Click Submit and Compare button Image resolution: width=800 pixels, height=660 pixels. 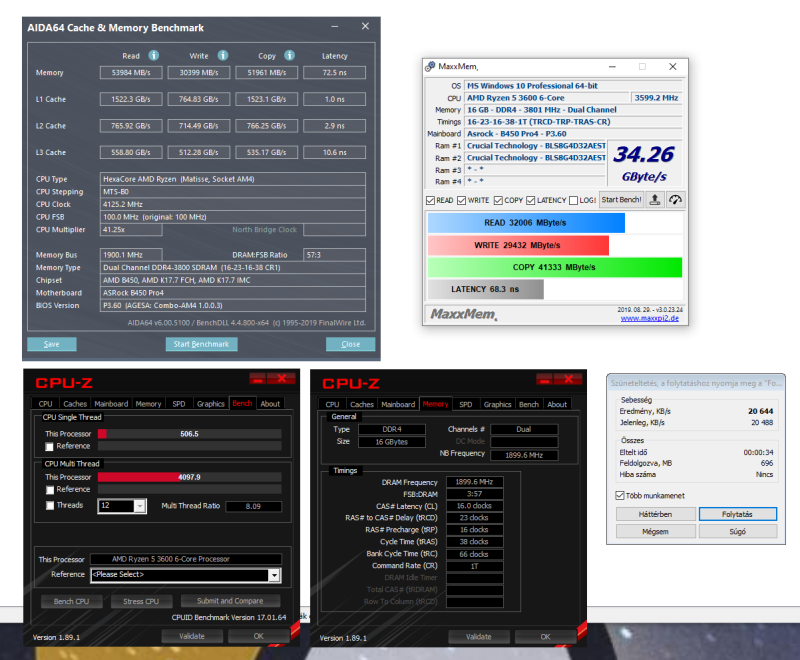(x=230, y=601)
